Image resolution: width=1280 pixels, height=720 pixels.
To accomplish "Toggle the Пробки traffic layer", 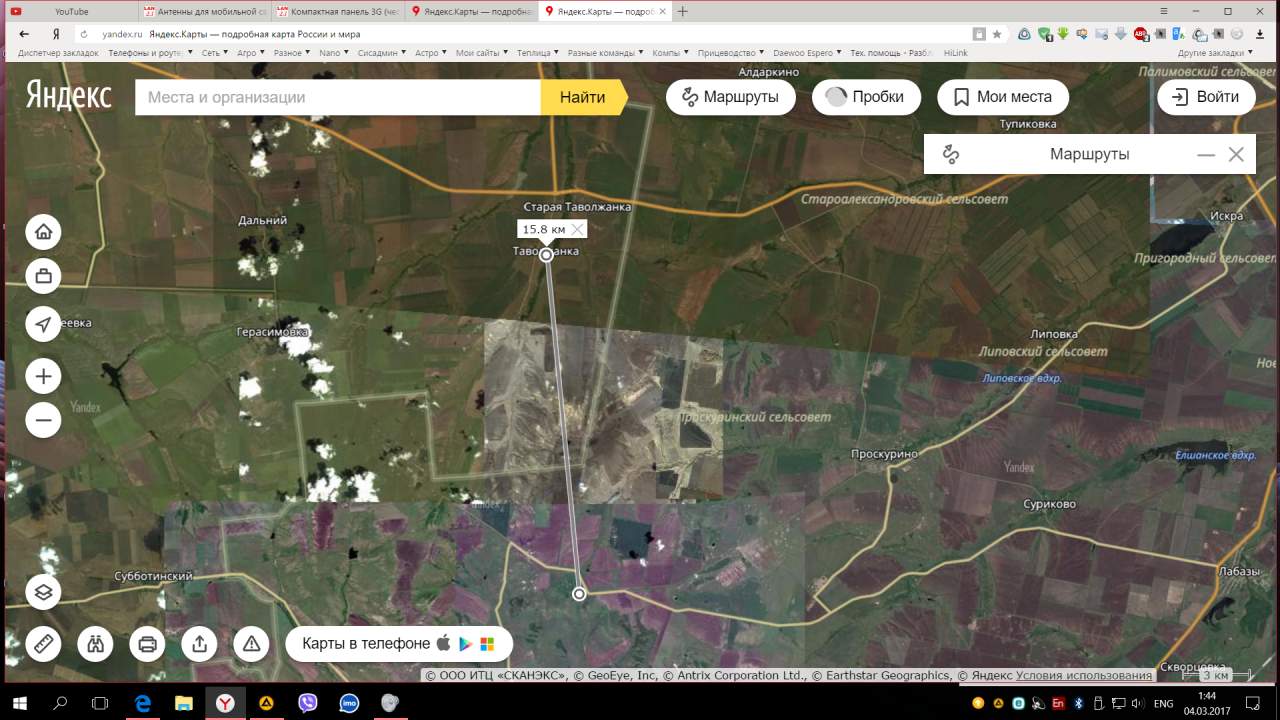I will (865, 97).
